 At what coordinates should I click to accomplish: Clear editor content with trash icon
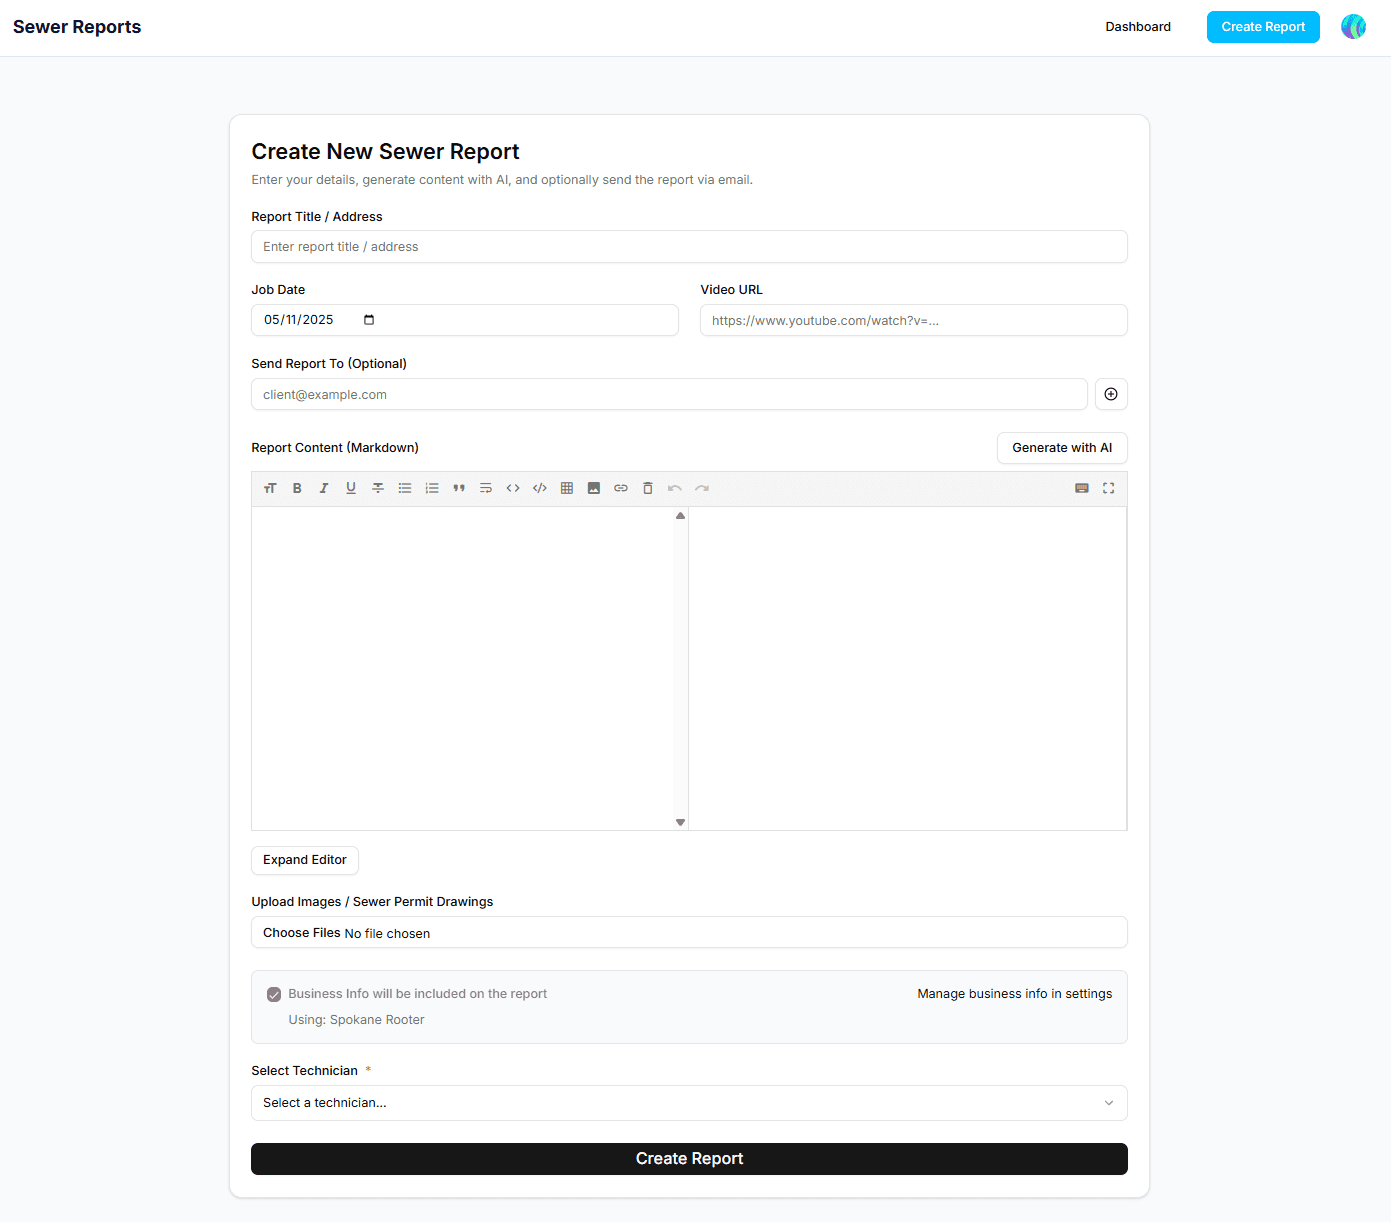click(648, 488)
